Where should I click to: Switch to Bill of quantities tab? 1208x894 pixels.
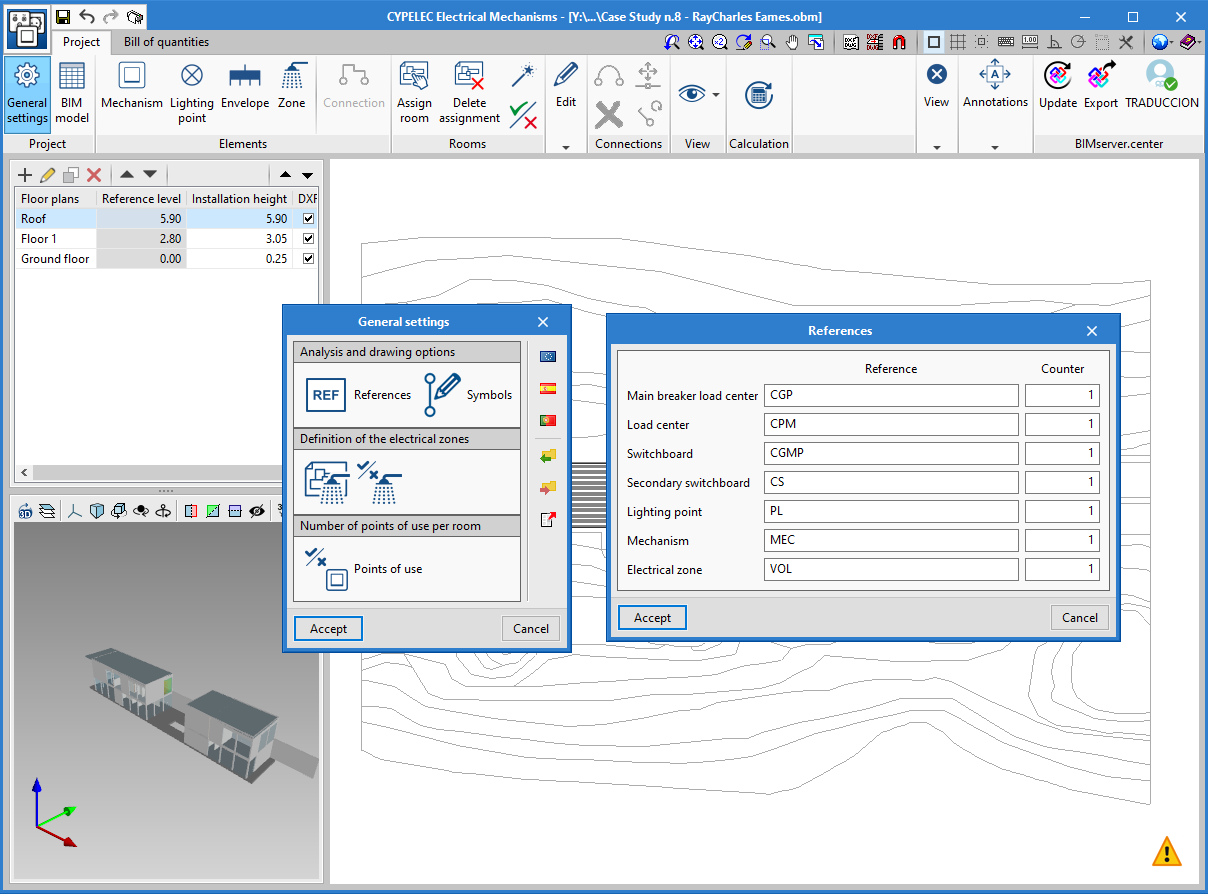tap(167, 42)
